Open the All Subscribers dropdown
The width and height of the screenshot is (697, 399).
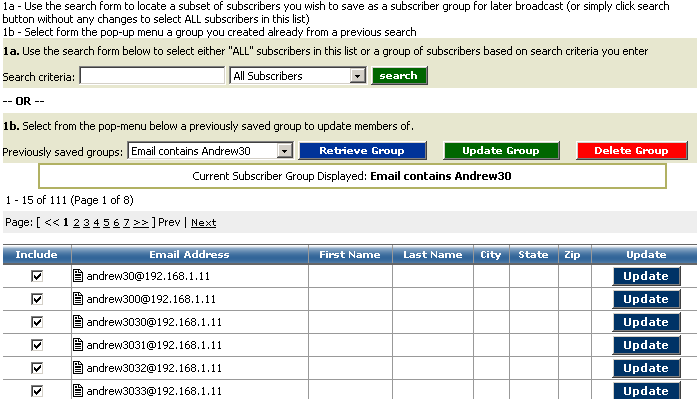298,76
